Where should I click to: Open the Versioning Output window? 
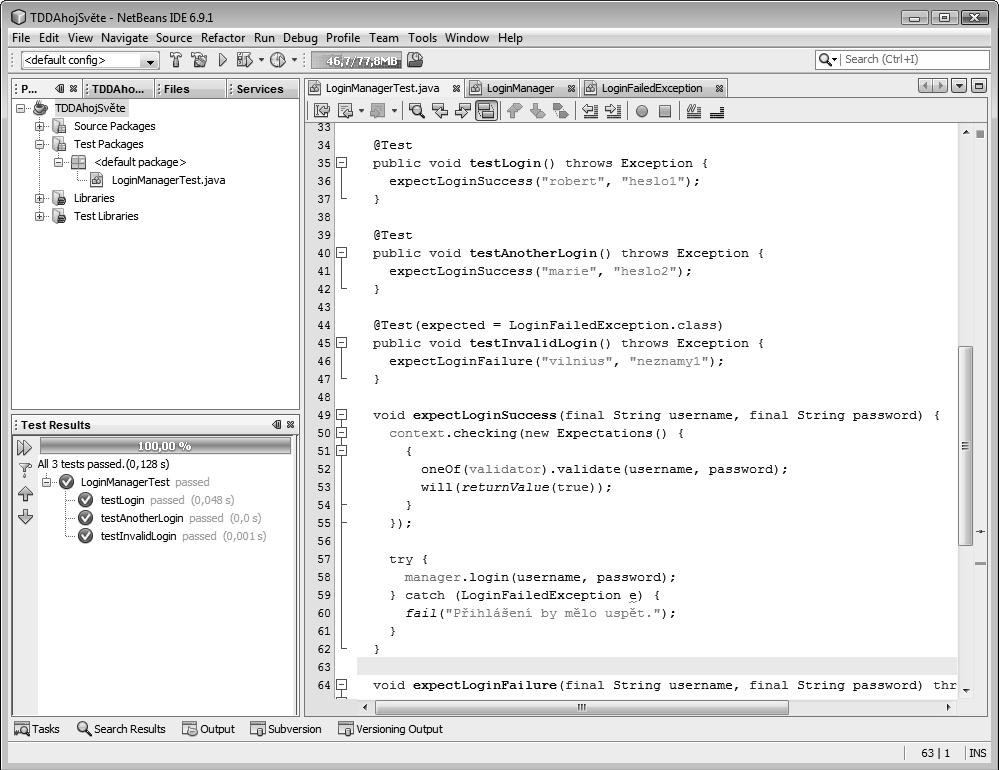click(x=391, y=729)
